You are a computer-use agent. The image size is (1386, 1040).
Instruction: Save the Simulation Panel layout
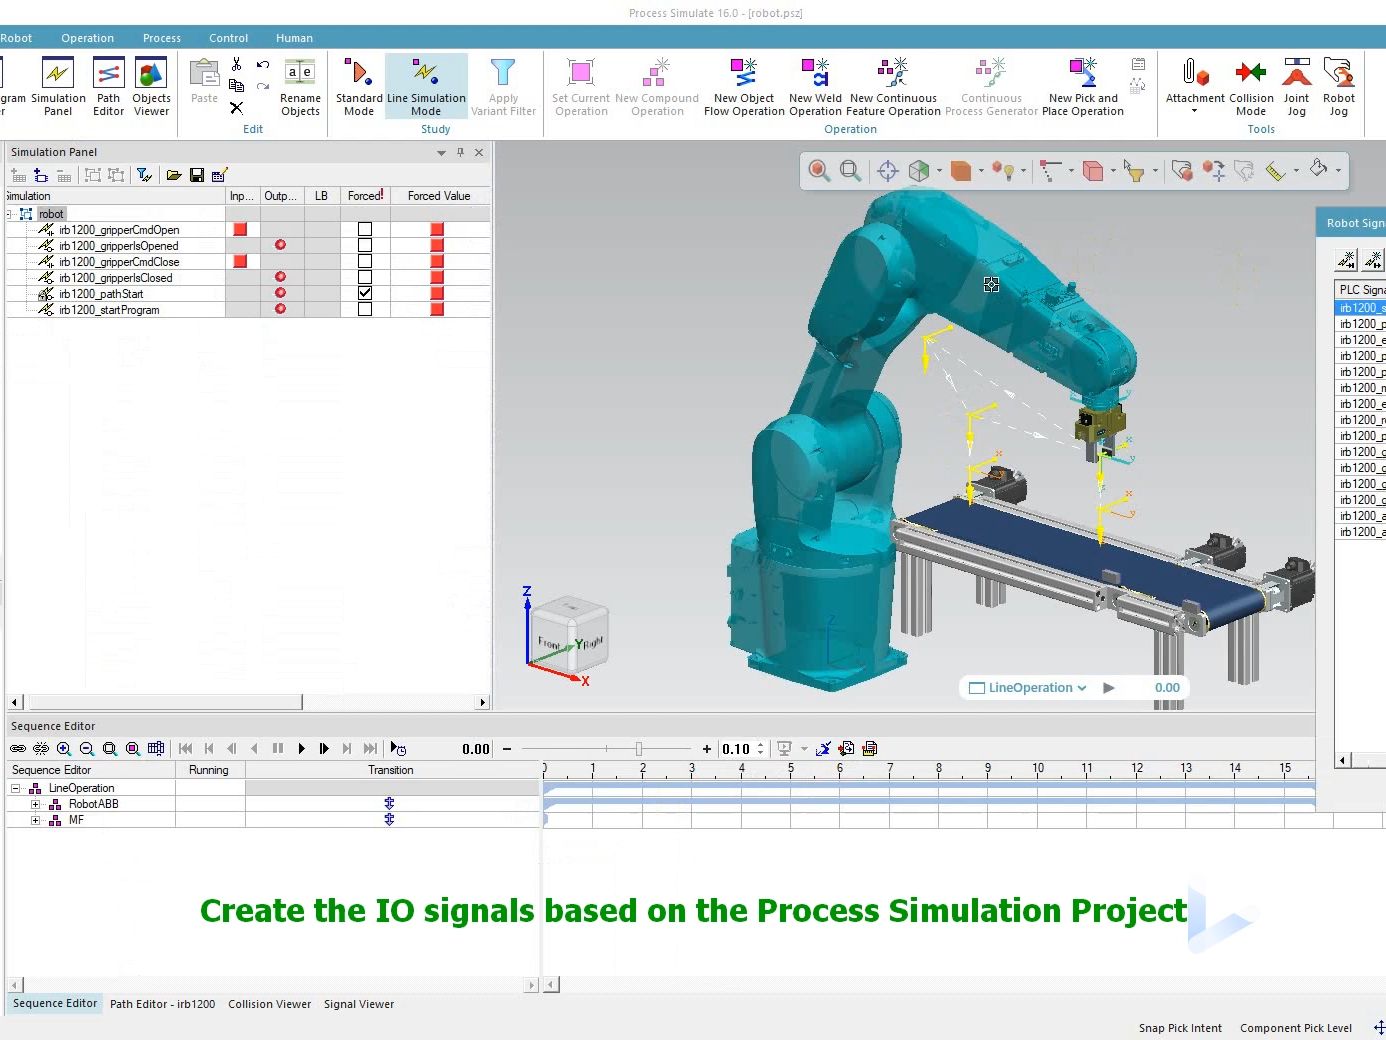coord(197,174)
